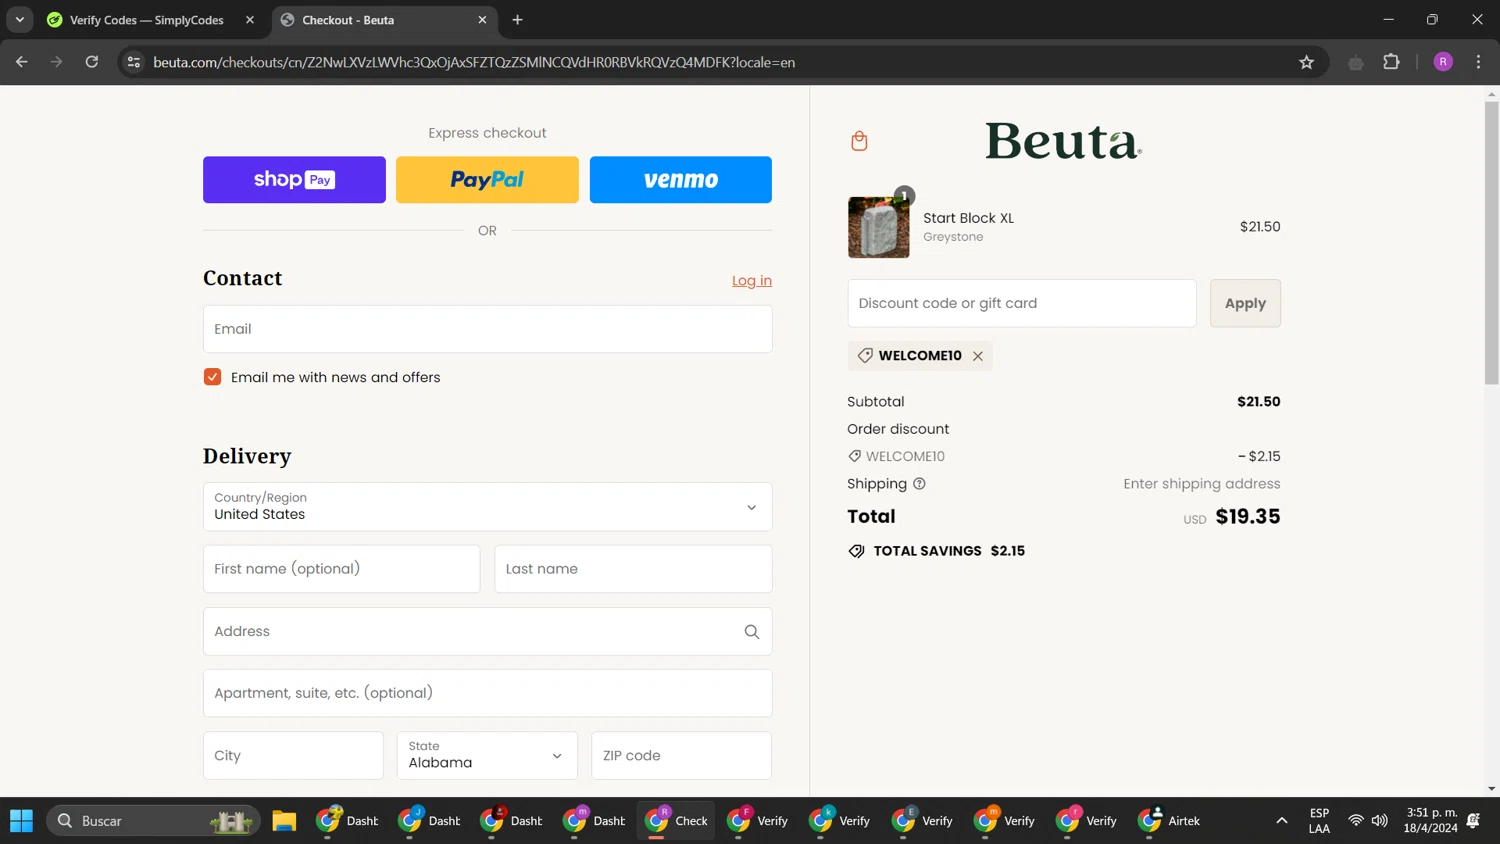Remove the WELCOME10 discount tag
This screenshot has width=1500, height=844.
click(978, 356)
